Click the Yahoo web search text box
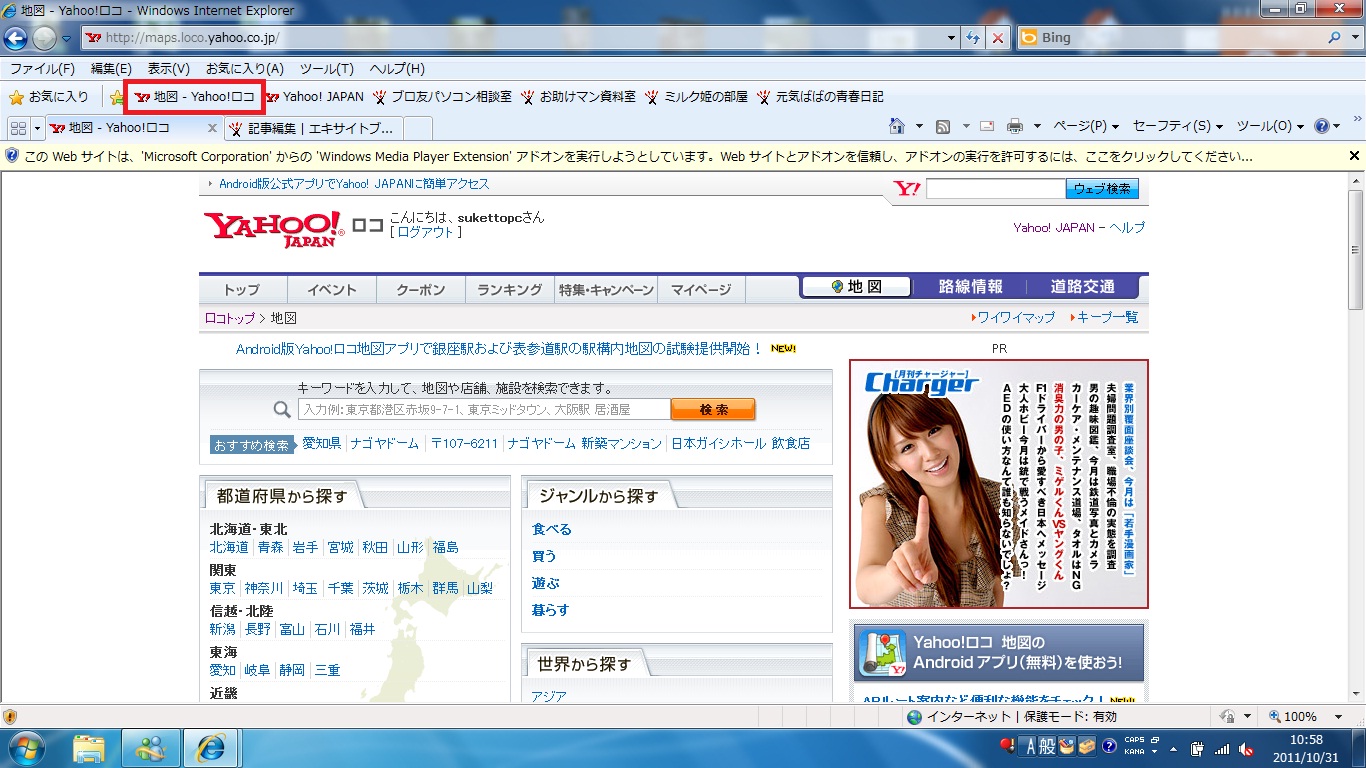Image resolution: width=1366 pixels, height=768 pixels. pos(995,188)
